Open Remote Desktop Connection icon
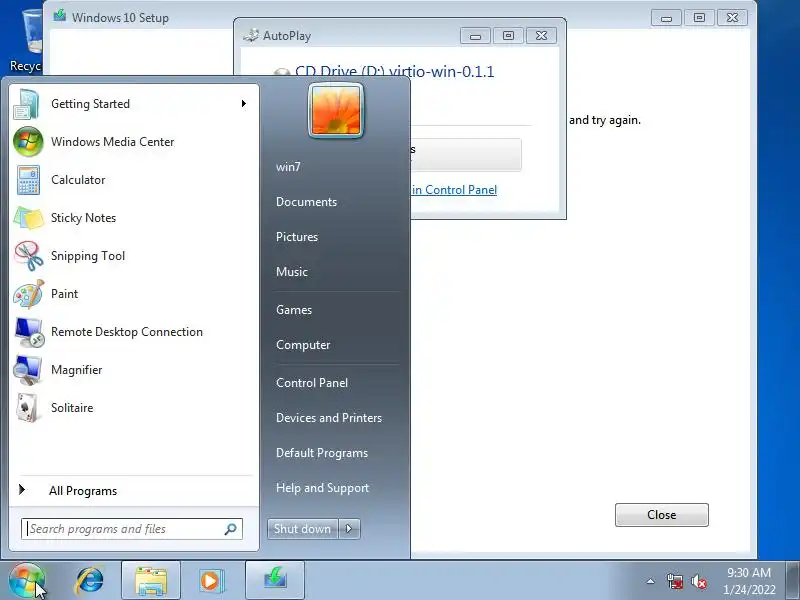Image resolution: width=800 pixels, height=600 pixels. tap(29, 332)
